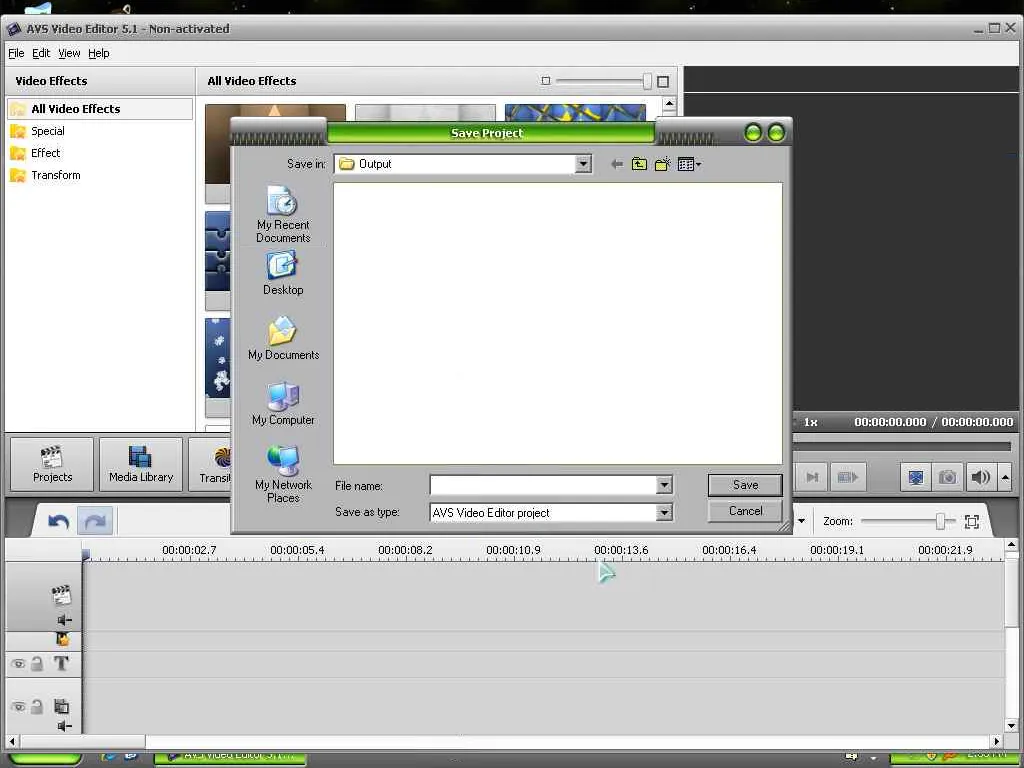Open the Media Library panel
The height and width of the screenshot is (768, 1024).
(141, 464)
